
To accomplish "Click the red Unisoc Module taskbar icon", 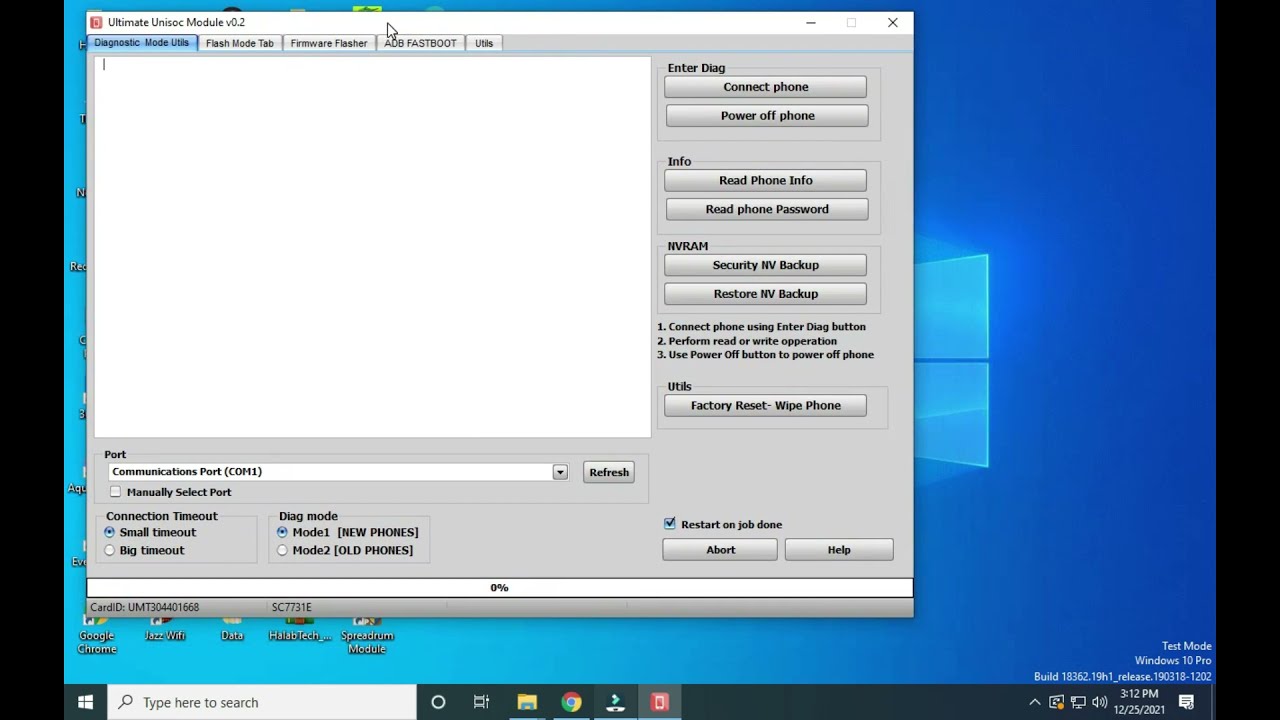I will pyautogui.click(x=659, y=702).
